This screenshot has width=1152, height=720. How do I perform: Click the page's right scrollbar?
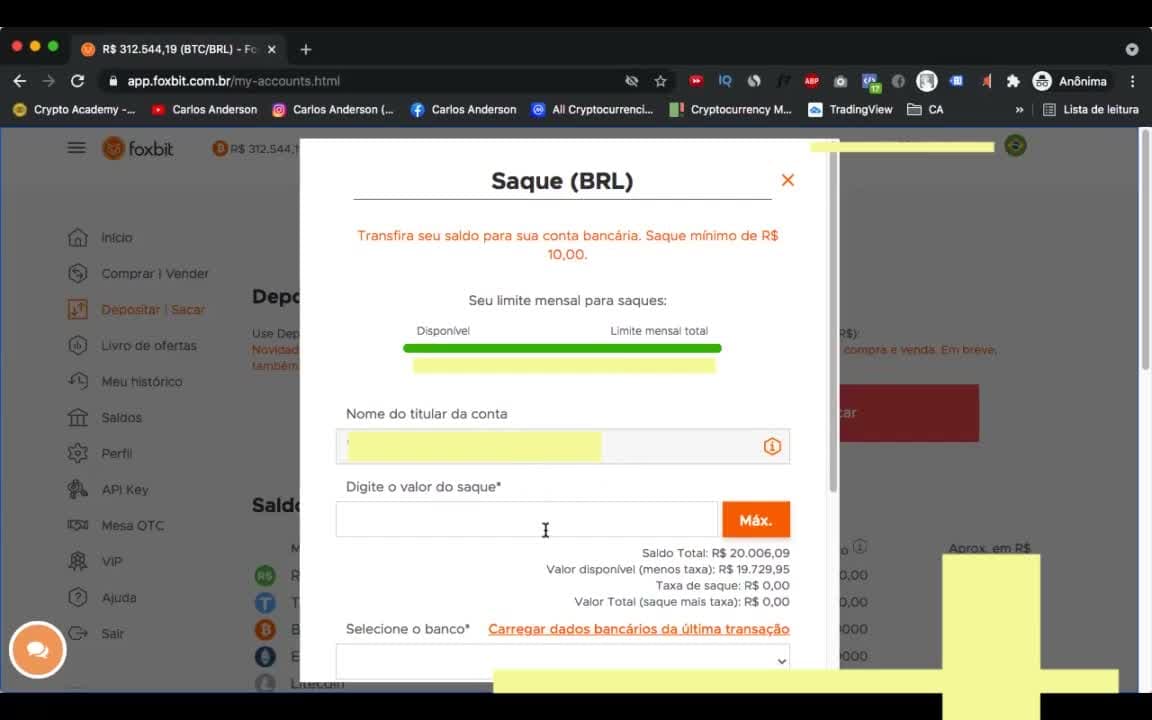[1145, 250]
